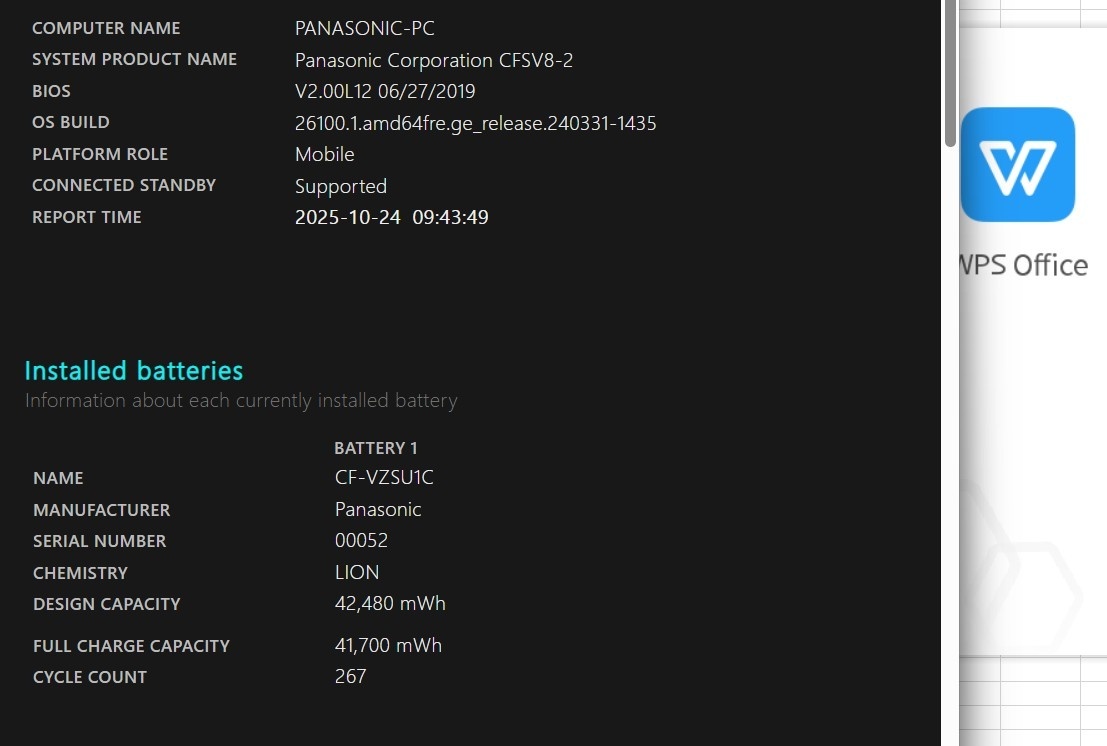Viewport: 1107px width, 746px height.
Task: Select the cycle count value 267
Action: [x=350, y=677]
